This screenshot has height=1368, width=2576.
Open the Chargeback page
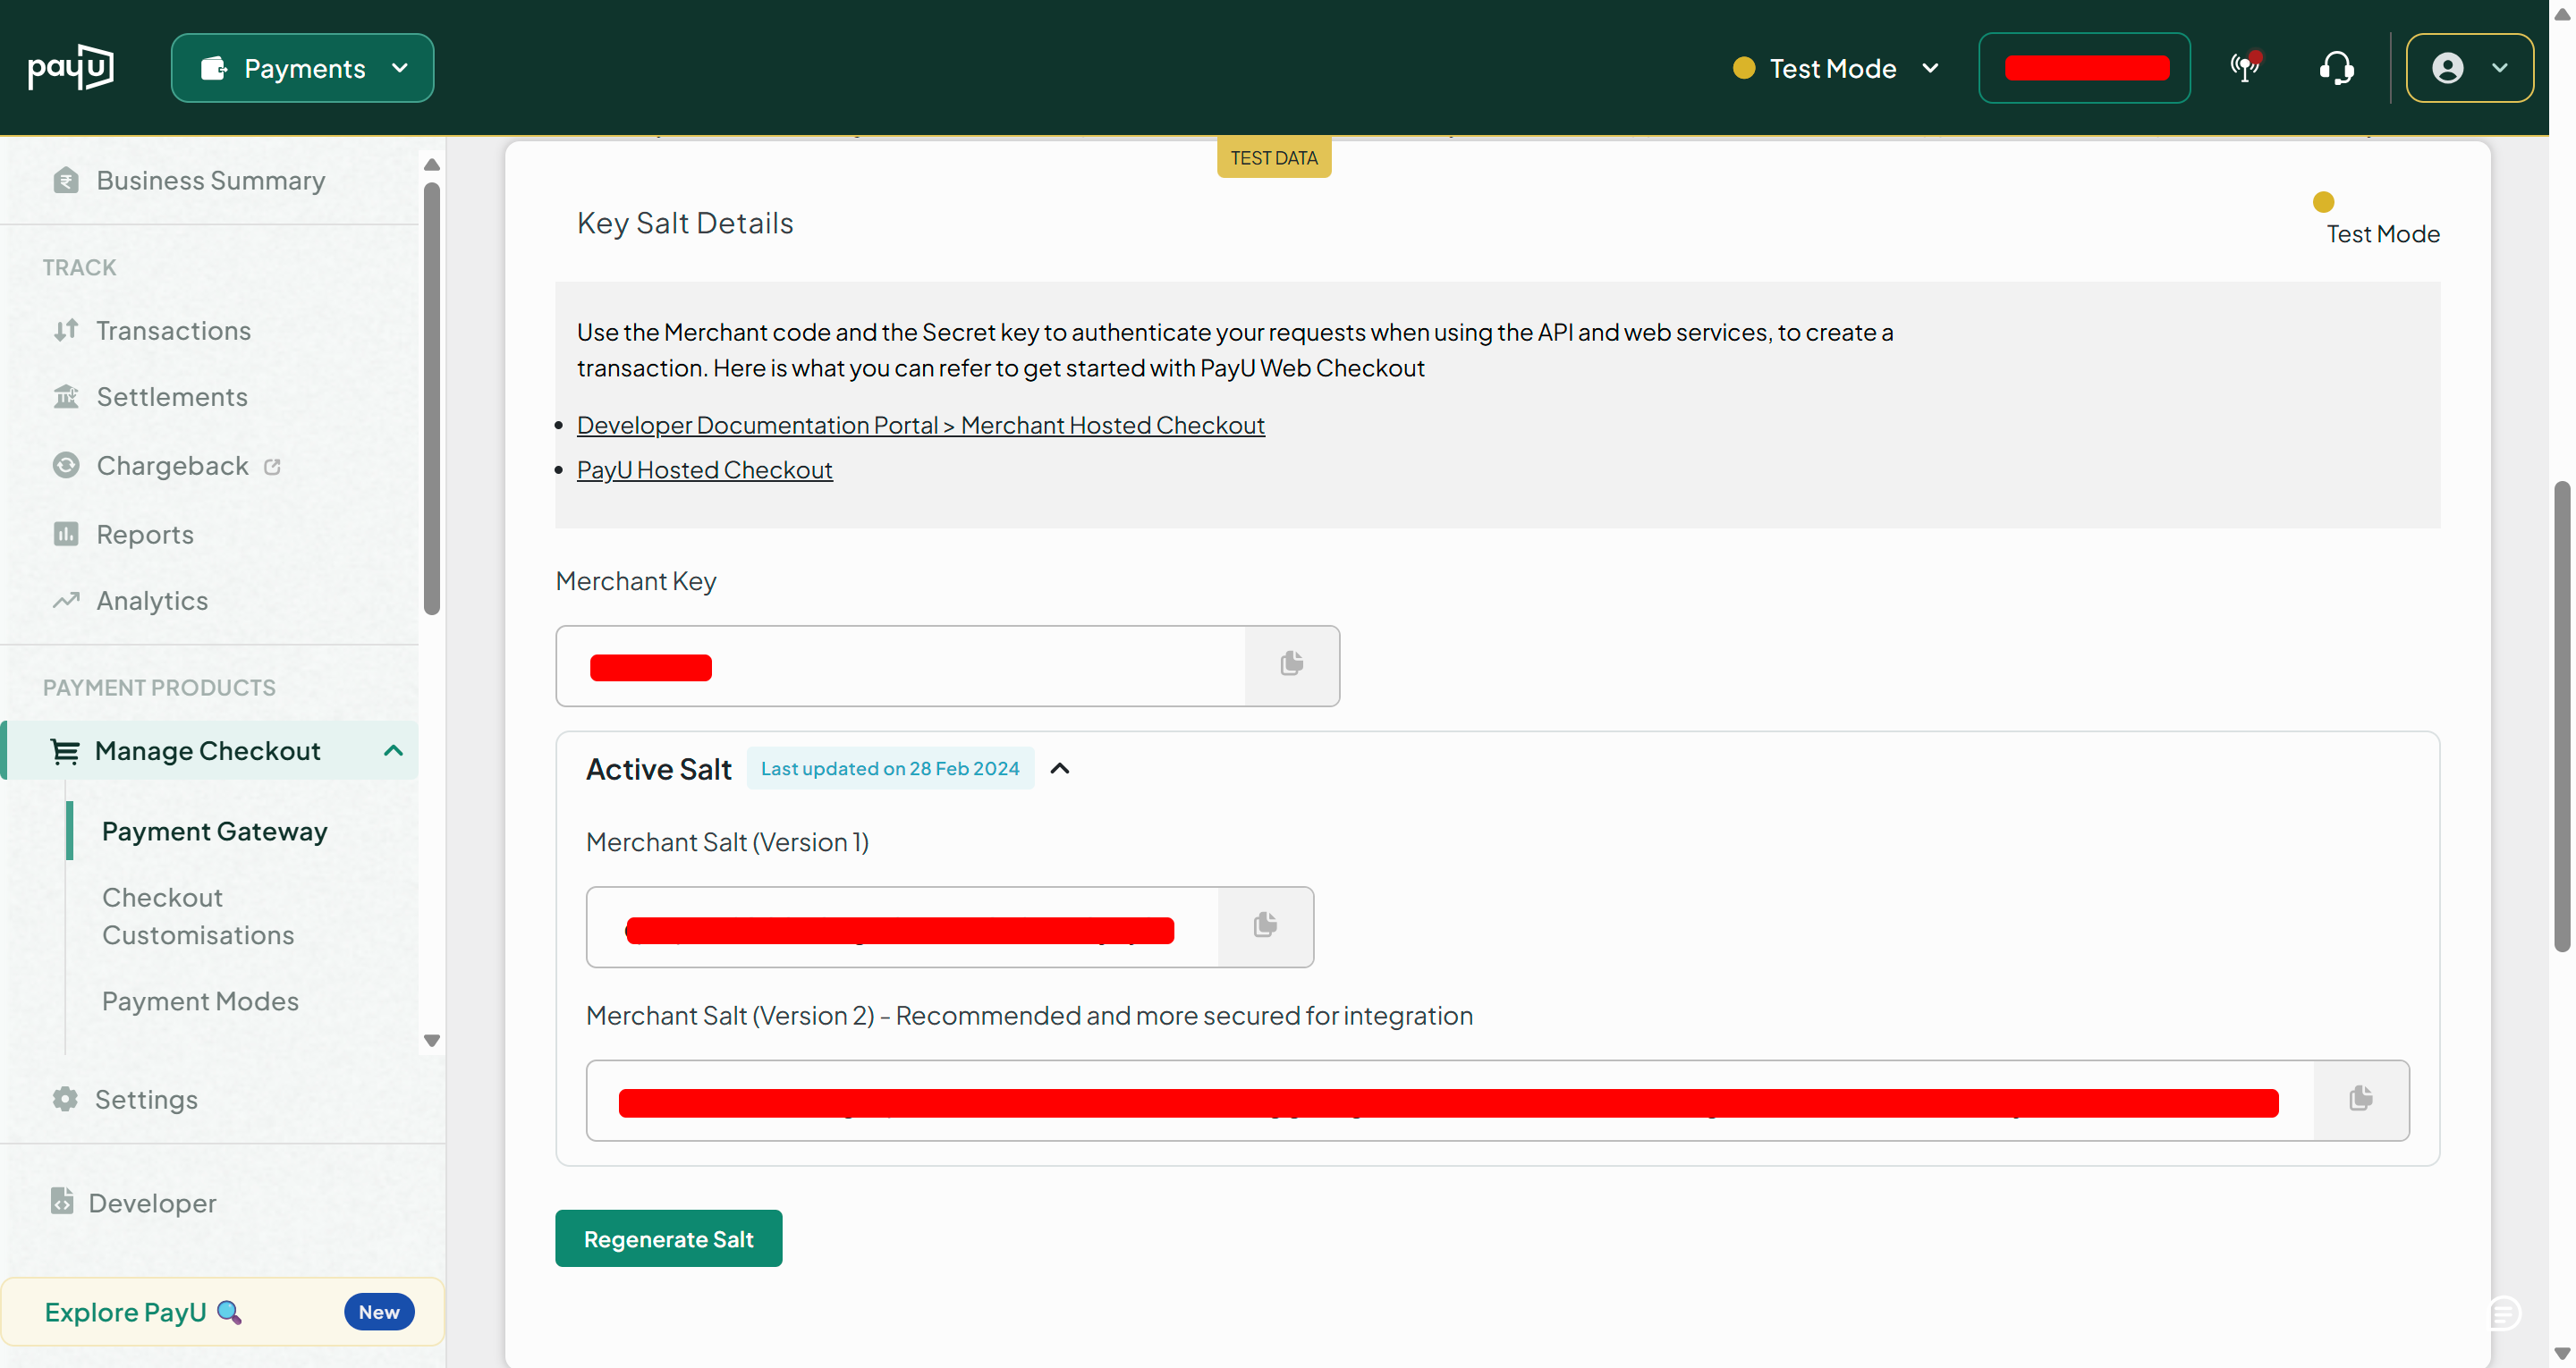(172, 465)
